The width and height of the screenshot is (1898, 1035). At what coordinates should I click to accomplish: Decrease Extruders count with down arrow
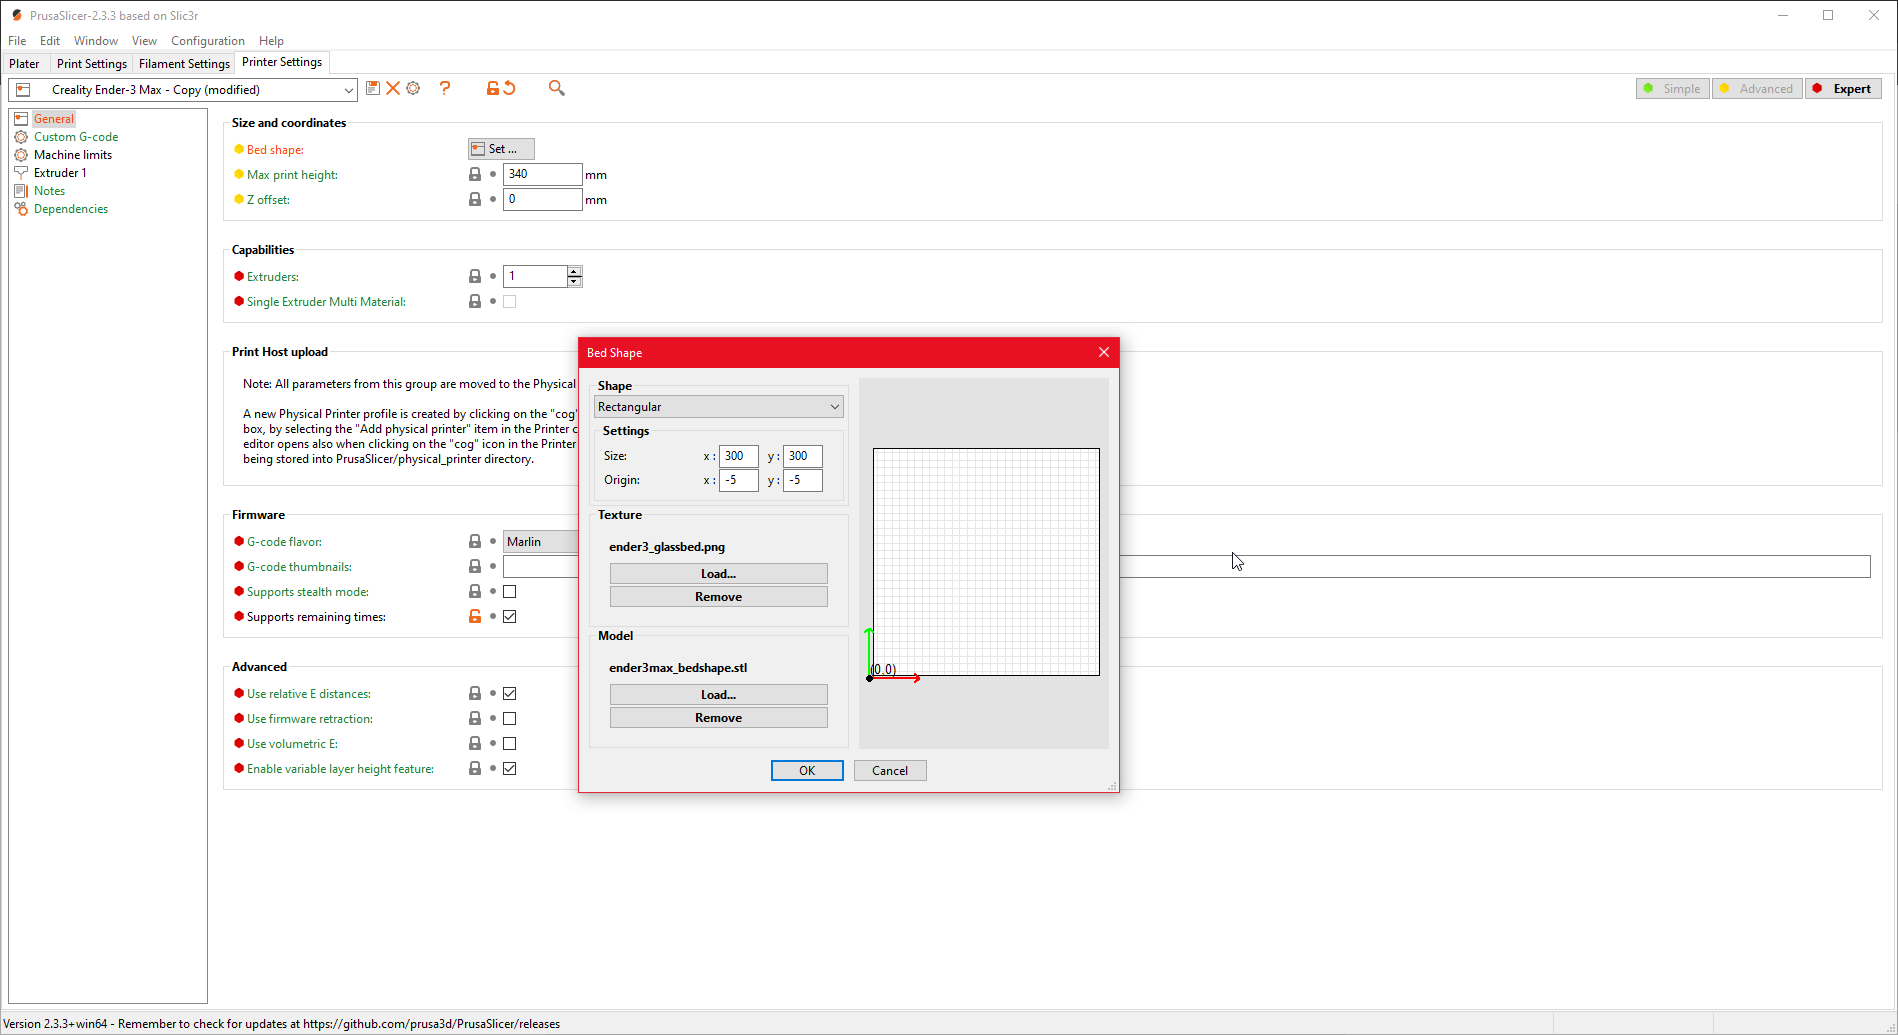click(574, 282)
